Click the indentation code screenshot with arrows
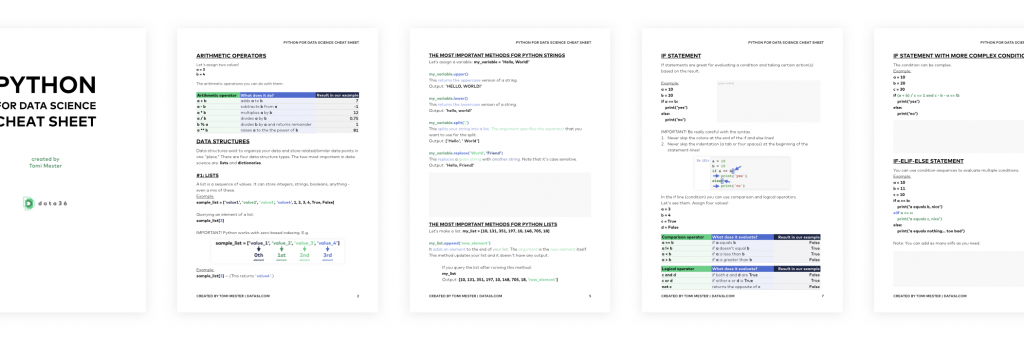This screenshot has height=361, width=1024. point(742,173)
